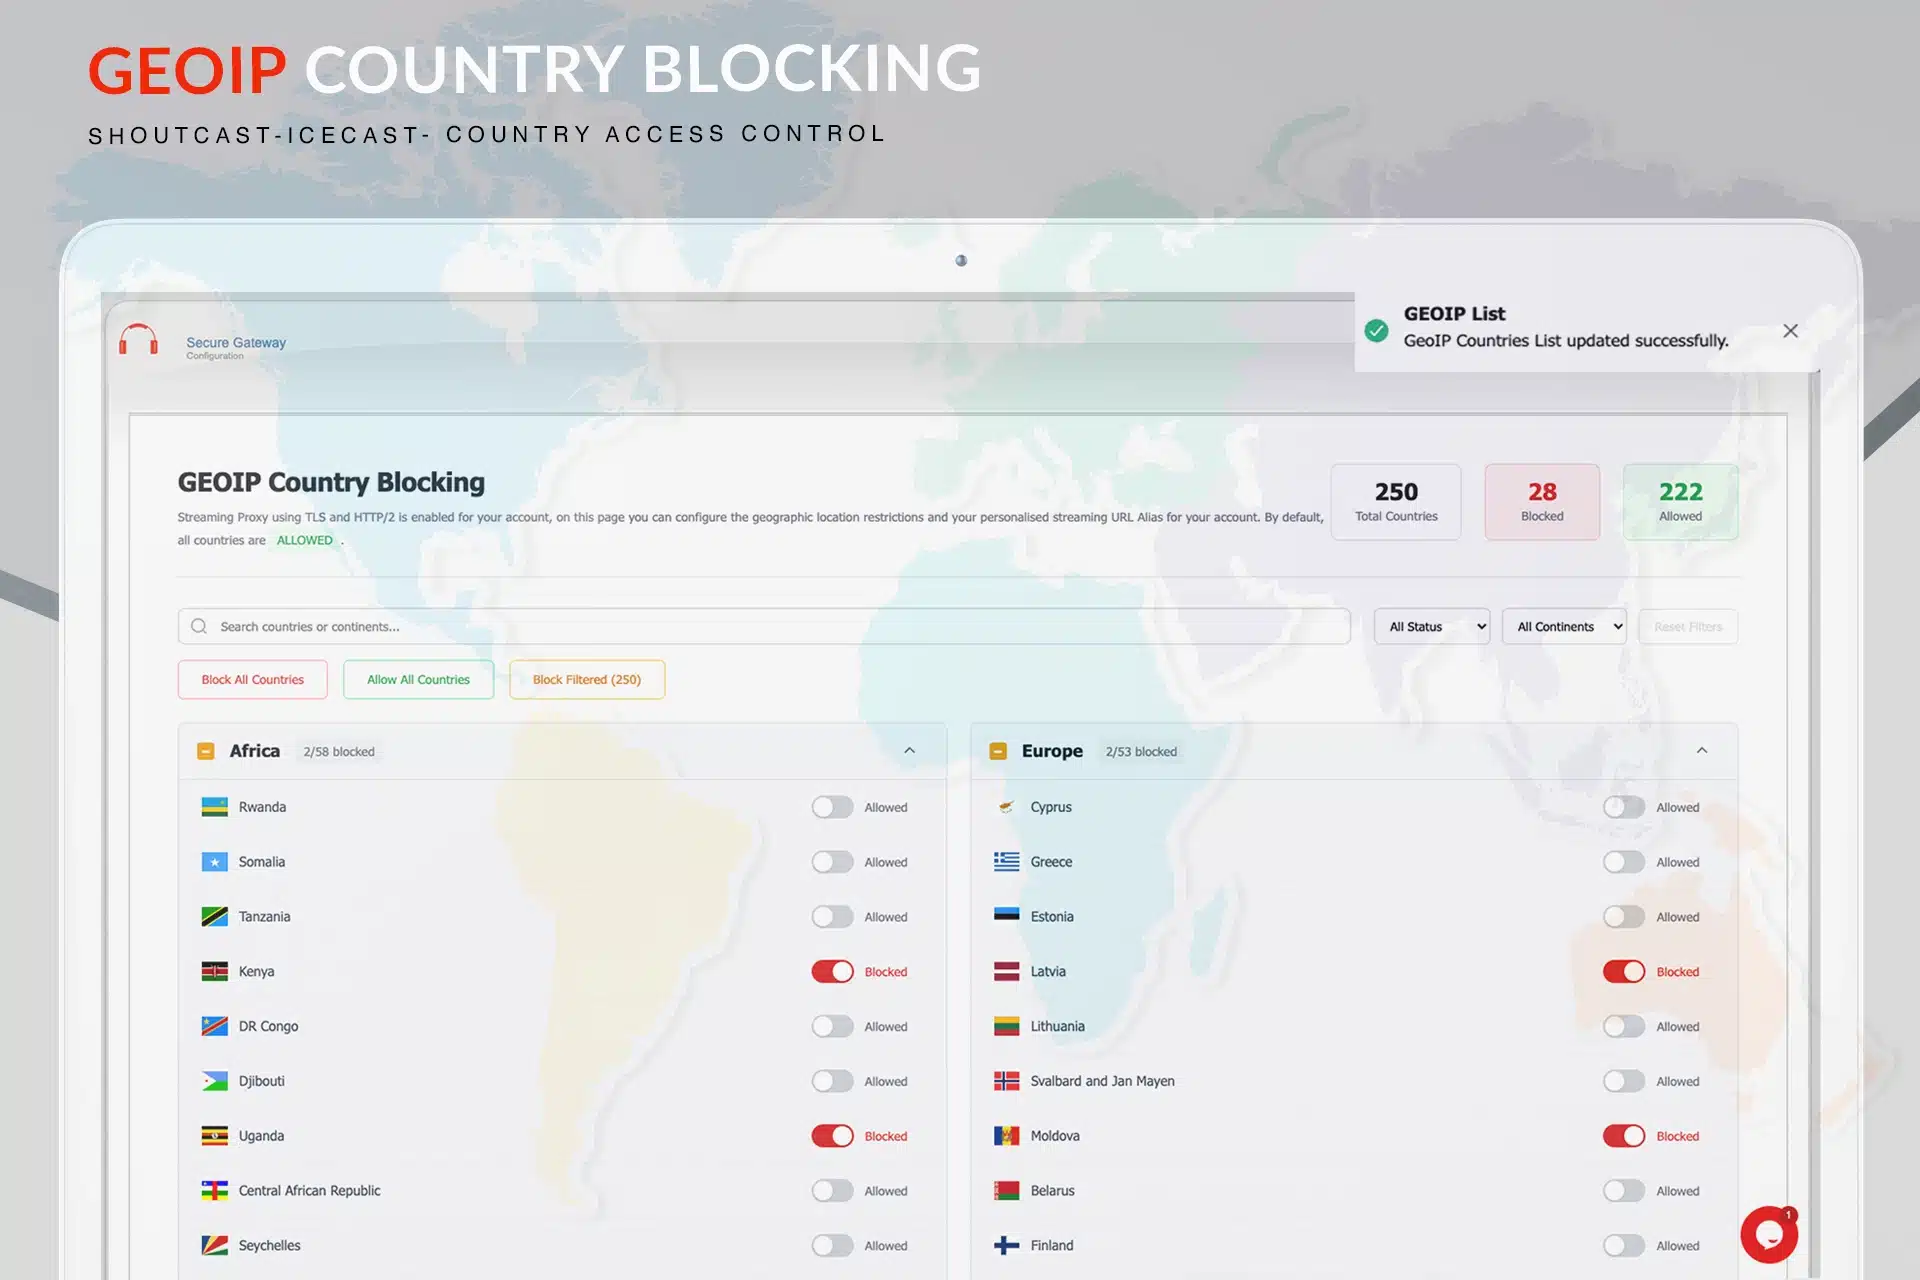Screen dimensions: 1920x1280
Task: Click the red headphones logo icon
Action: pos(138,340)
